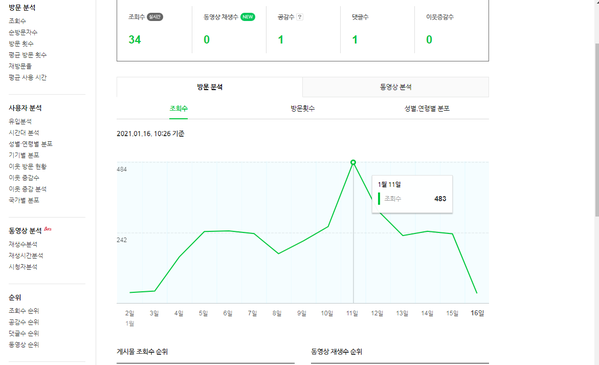Open 평균 사용 시간 in the sidebar
The image size is (599, 365).
click(28, 78)
